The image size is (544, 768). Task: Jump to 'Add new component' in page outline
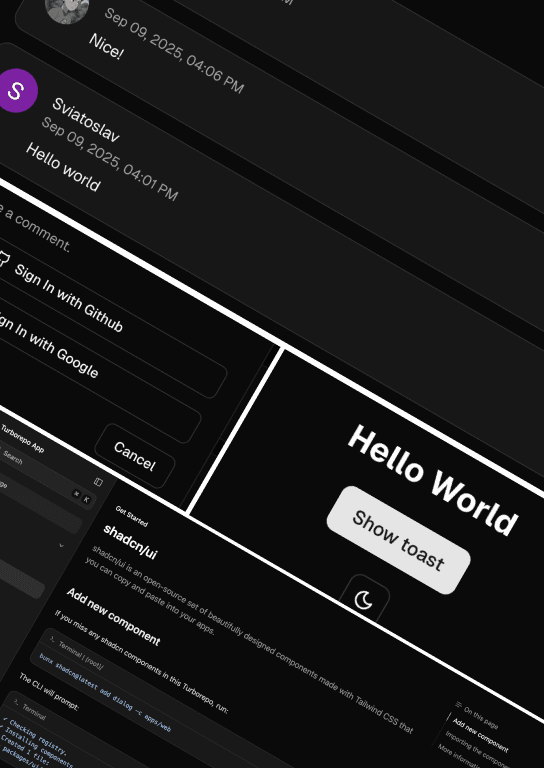coord(480,735)
